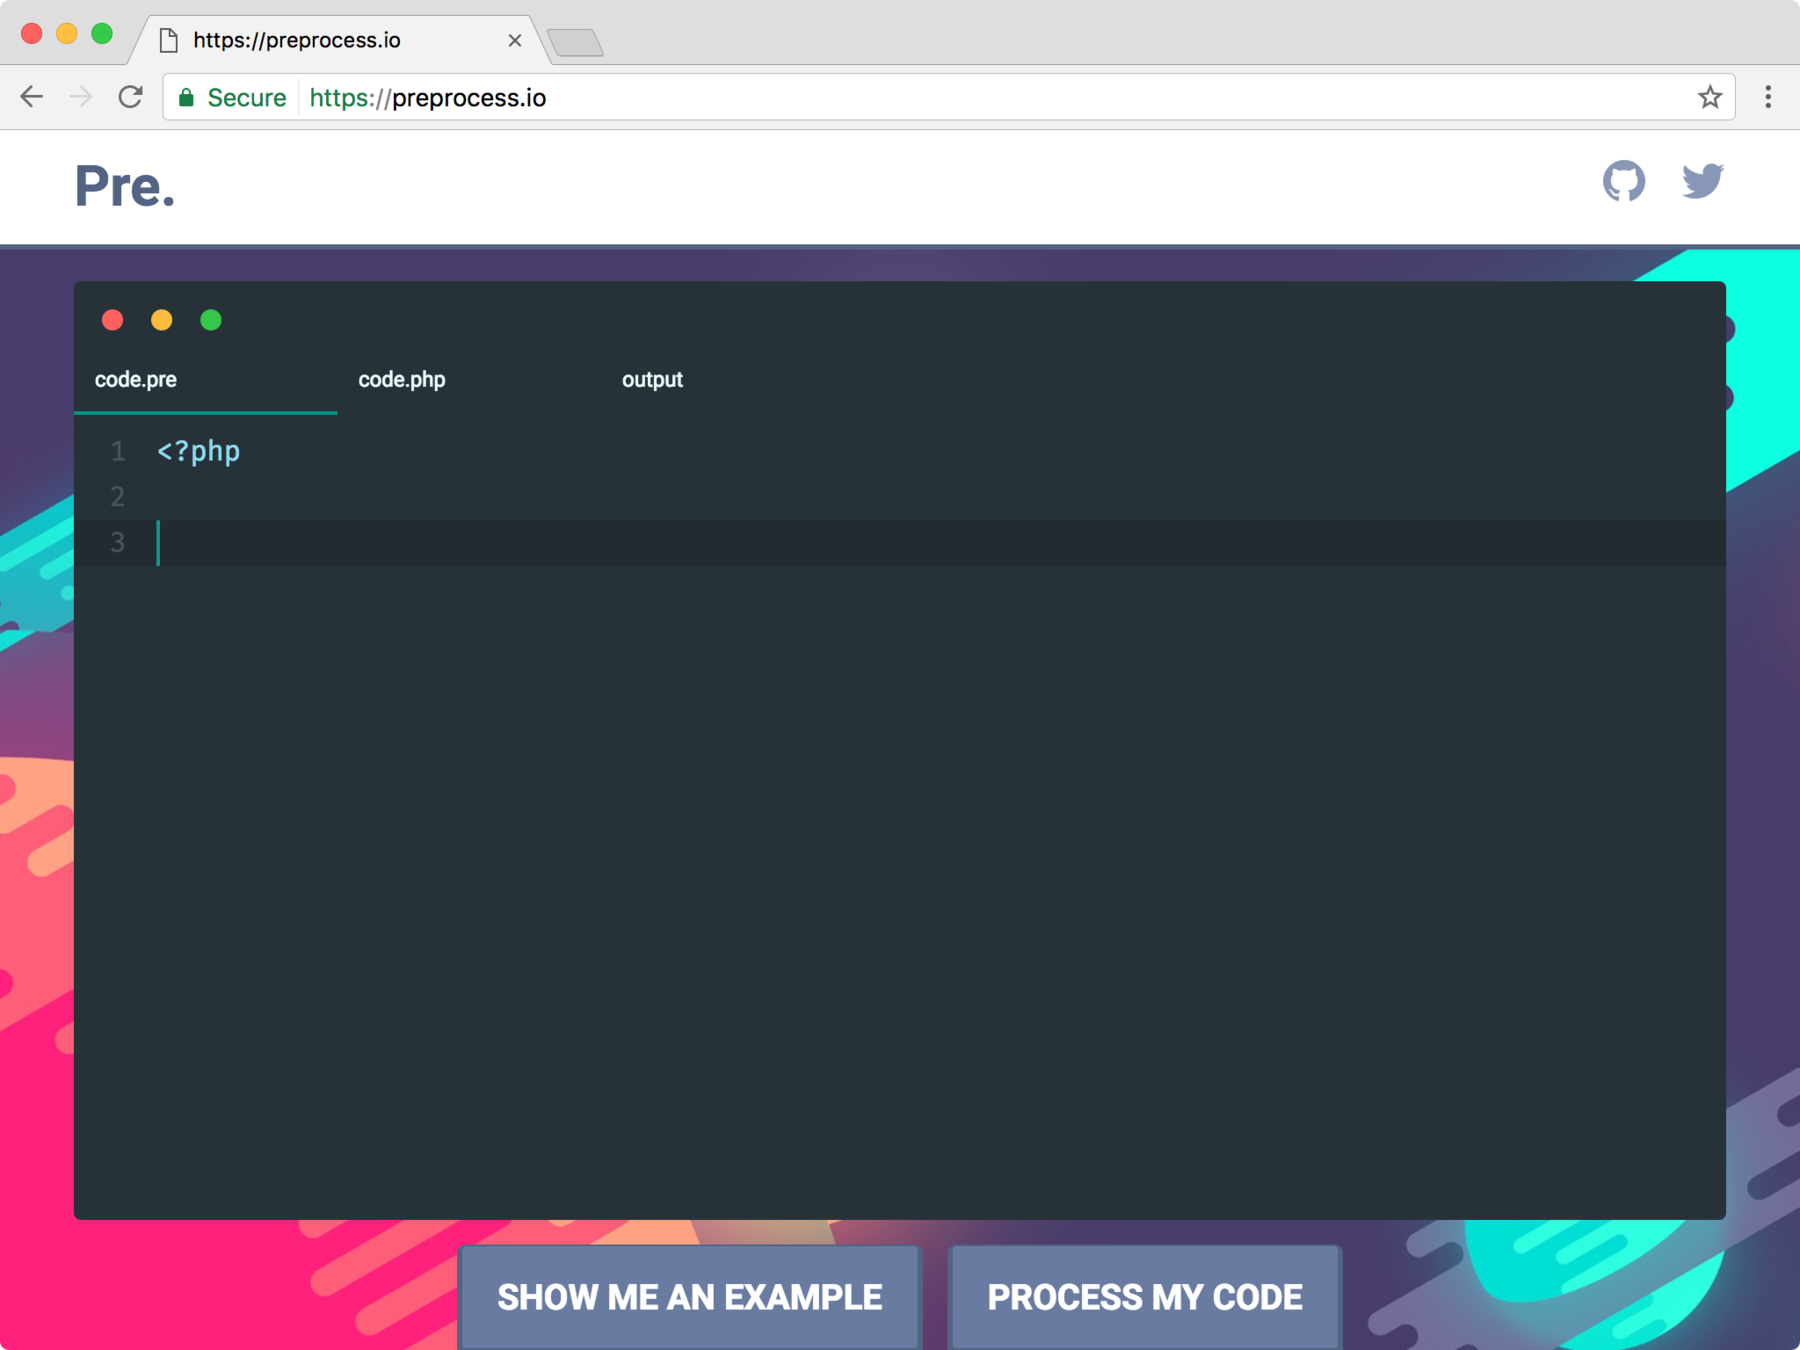1800x1350 pixels.
Task: Switch to the code.php tab
Action: pos(469,380)
